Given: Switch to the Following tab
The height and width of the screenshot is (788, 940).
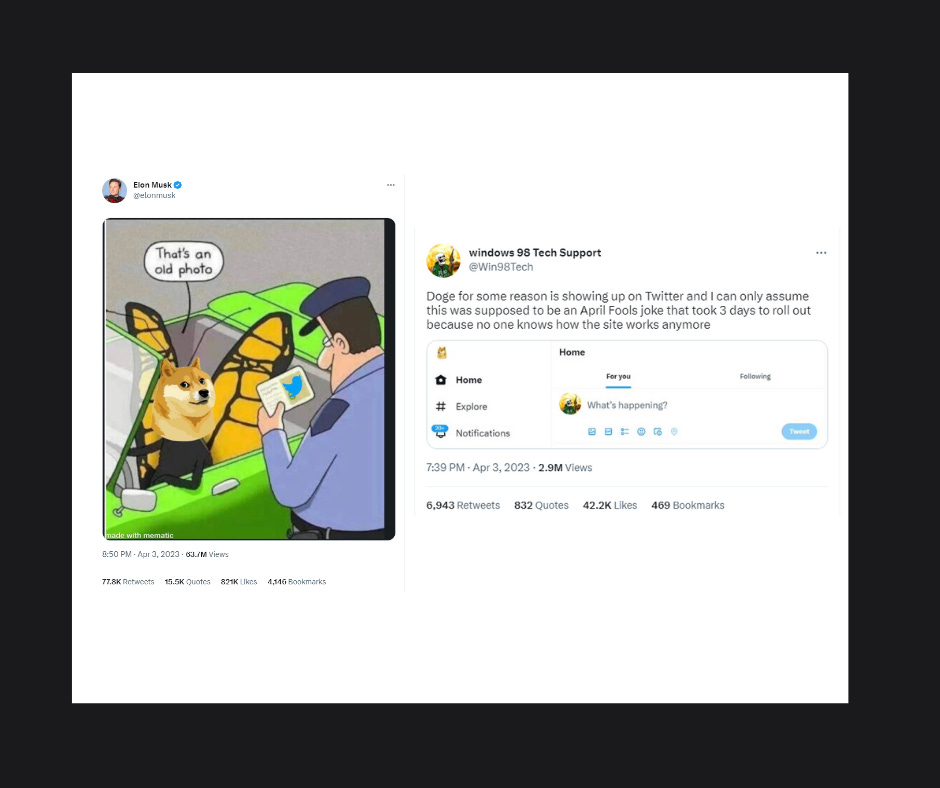Looking at the screenshot, I should 755,377.
